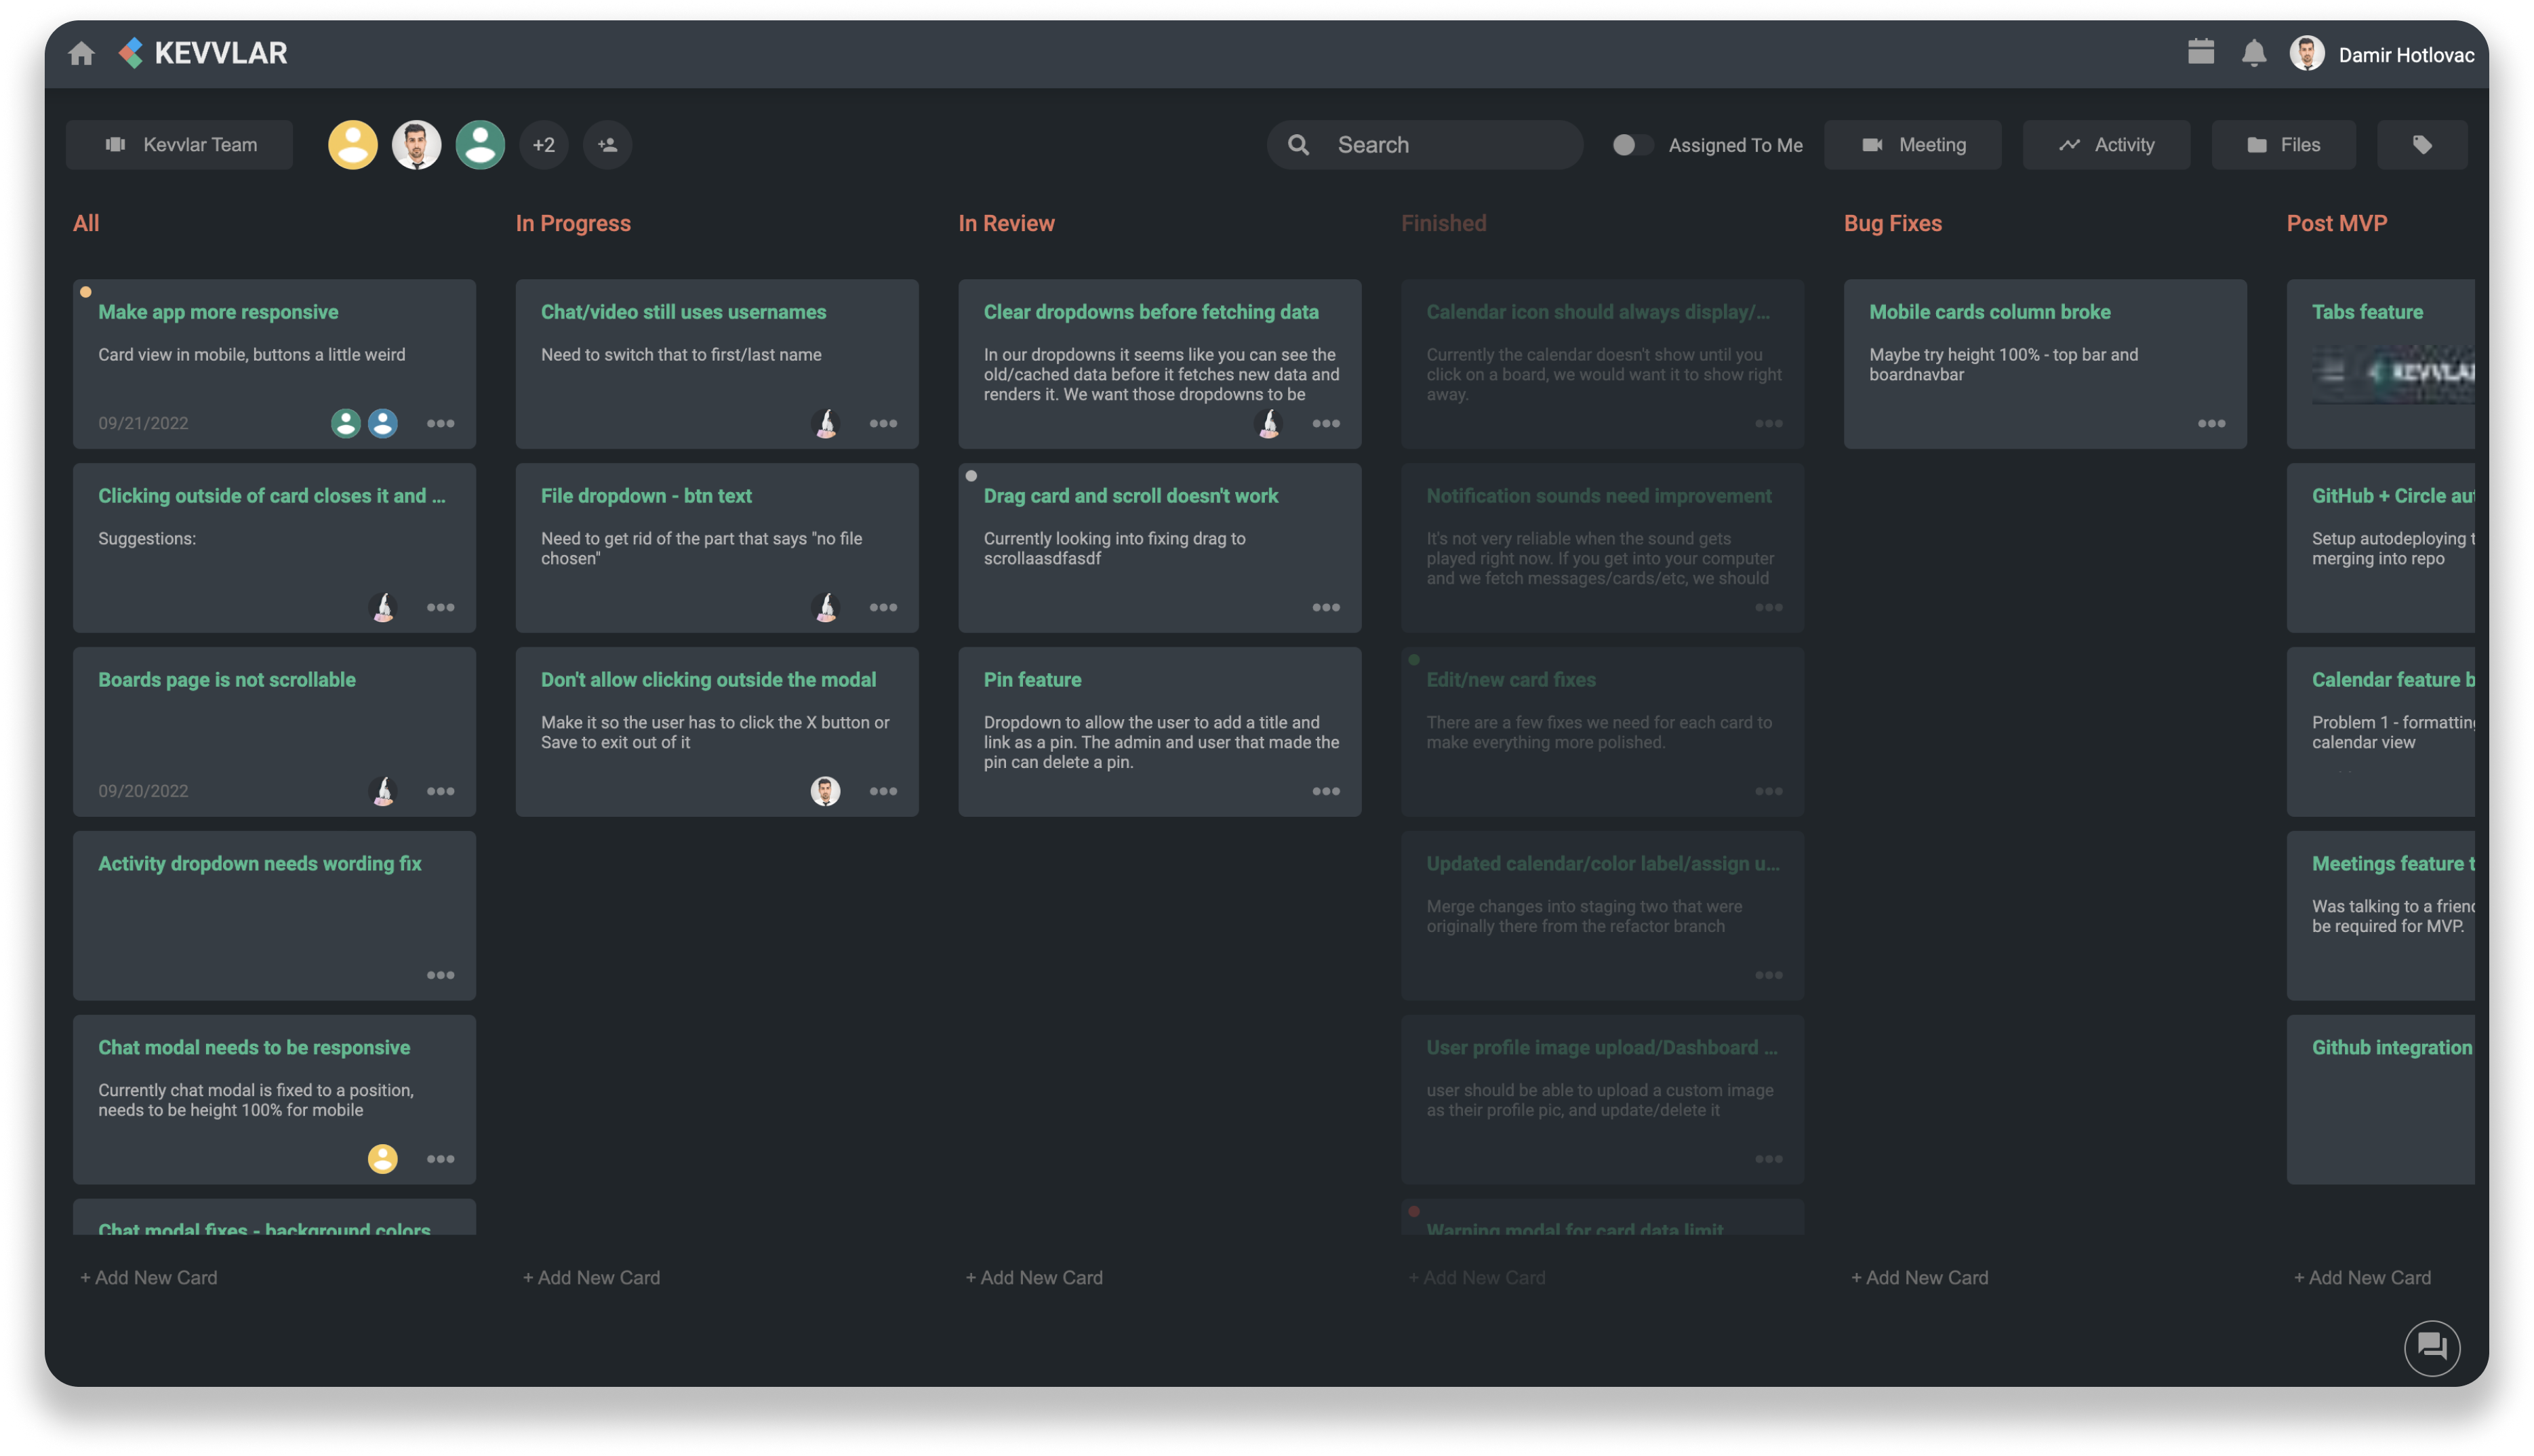Open the Tabs feature card thumbnail image
Screen dimensions: 2534x1456
tap(2393, 373)
